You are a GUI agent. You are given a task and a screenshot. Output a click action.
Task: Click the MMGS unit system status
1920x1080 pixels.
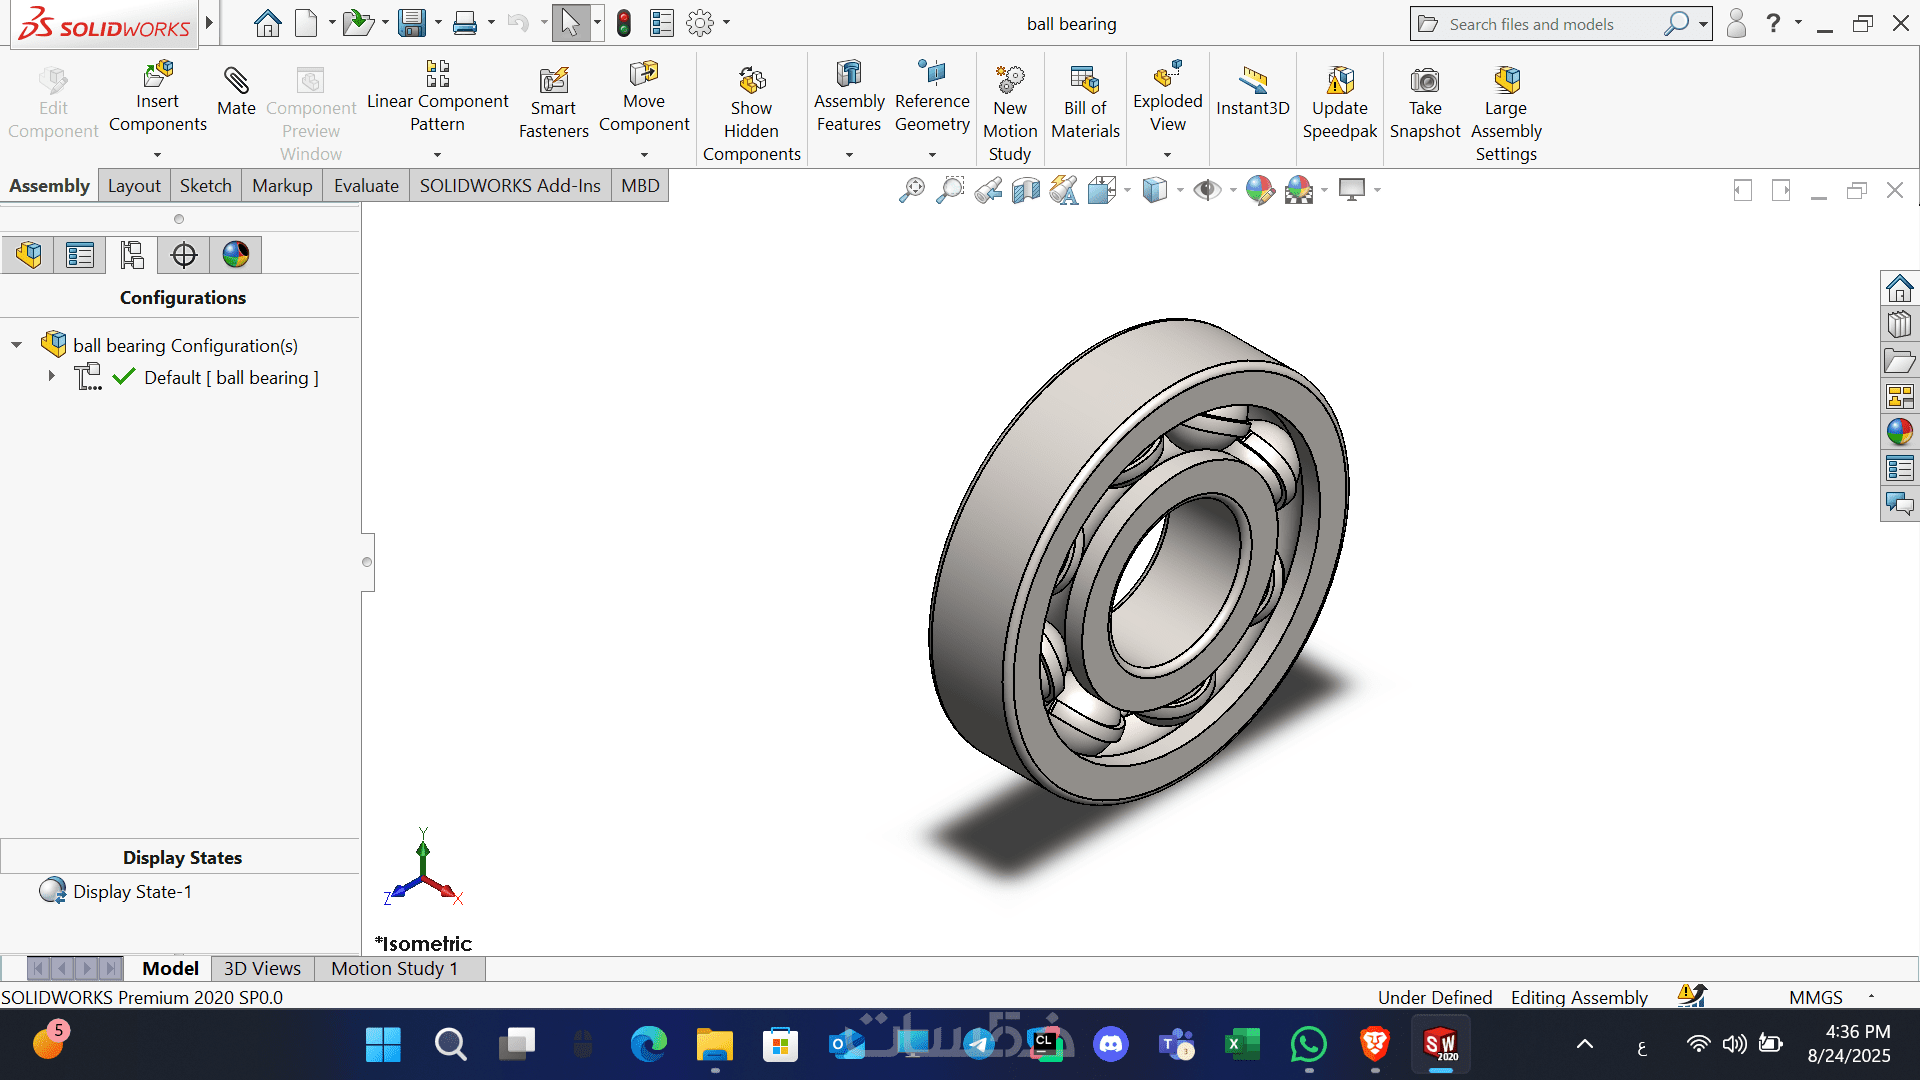(x=1815, y=997)
